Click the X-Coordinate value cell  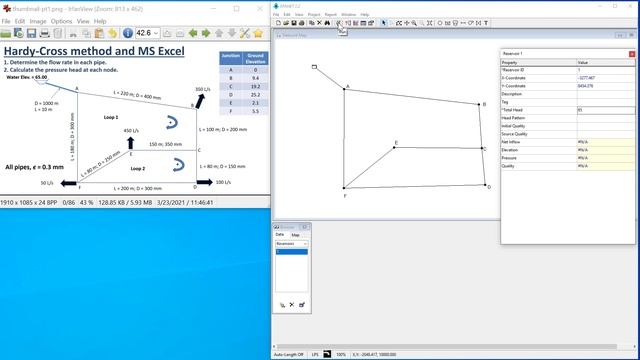[606, 78]
